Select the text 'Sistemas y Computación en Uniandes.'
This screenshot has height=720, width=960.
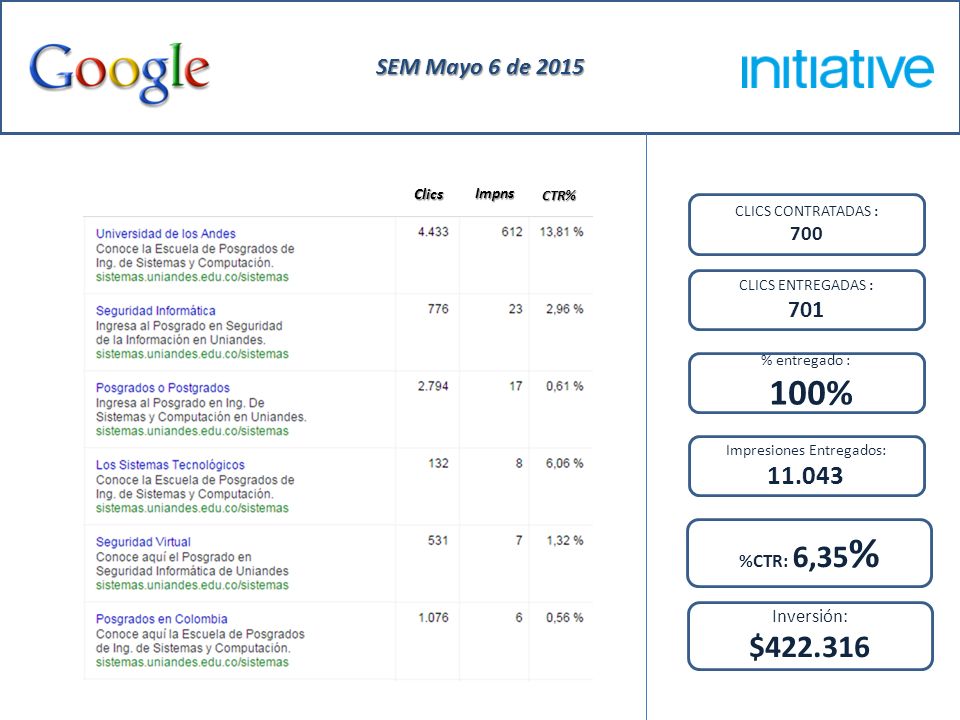pos(201,417)
